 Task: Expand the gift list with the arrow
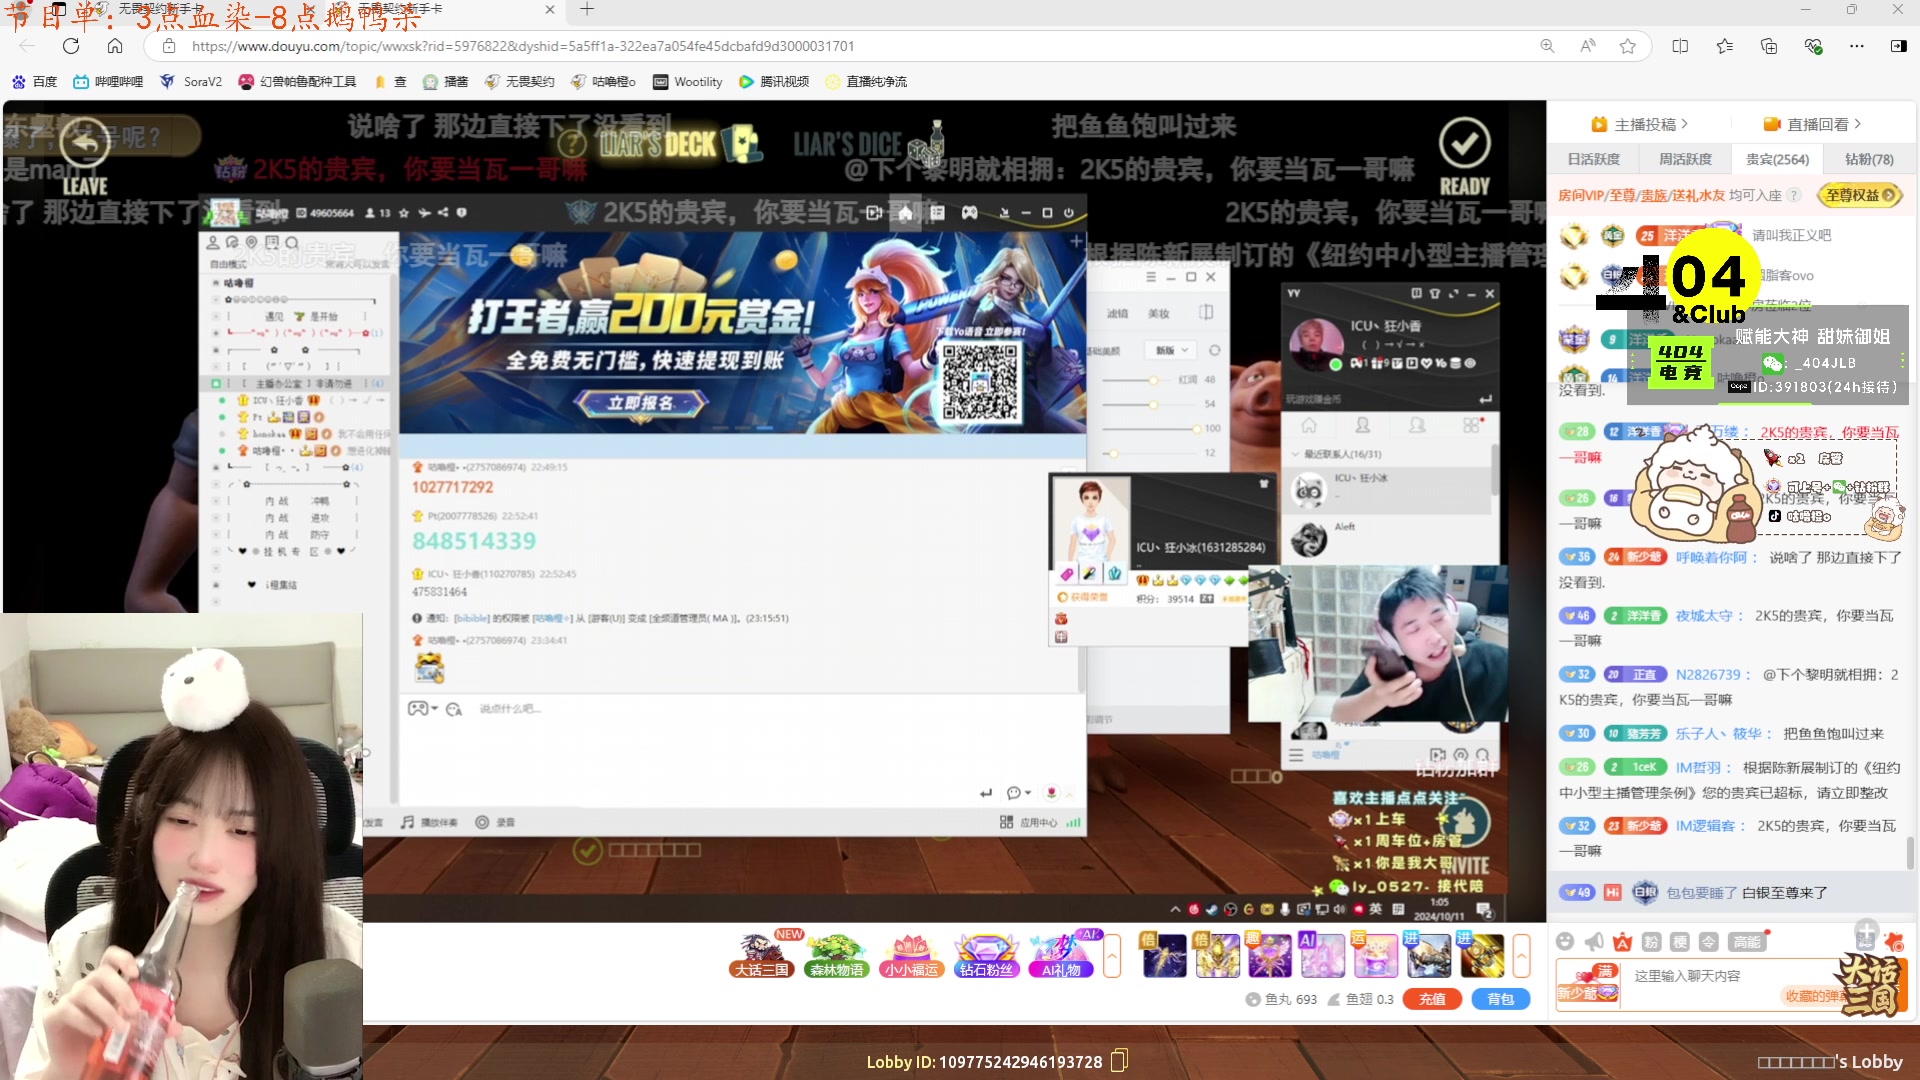[1521, 956]
